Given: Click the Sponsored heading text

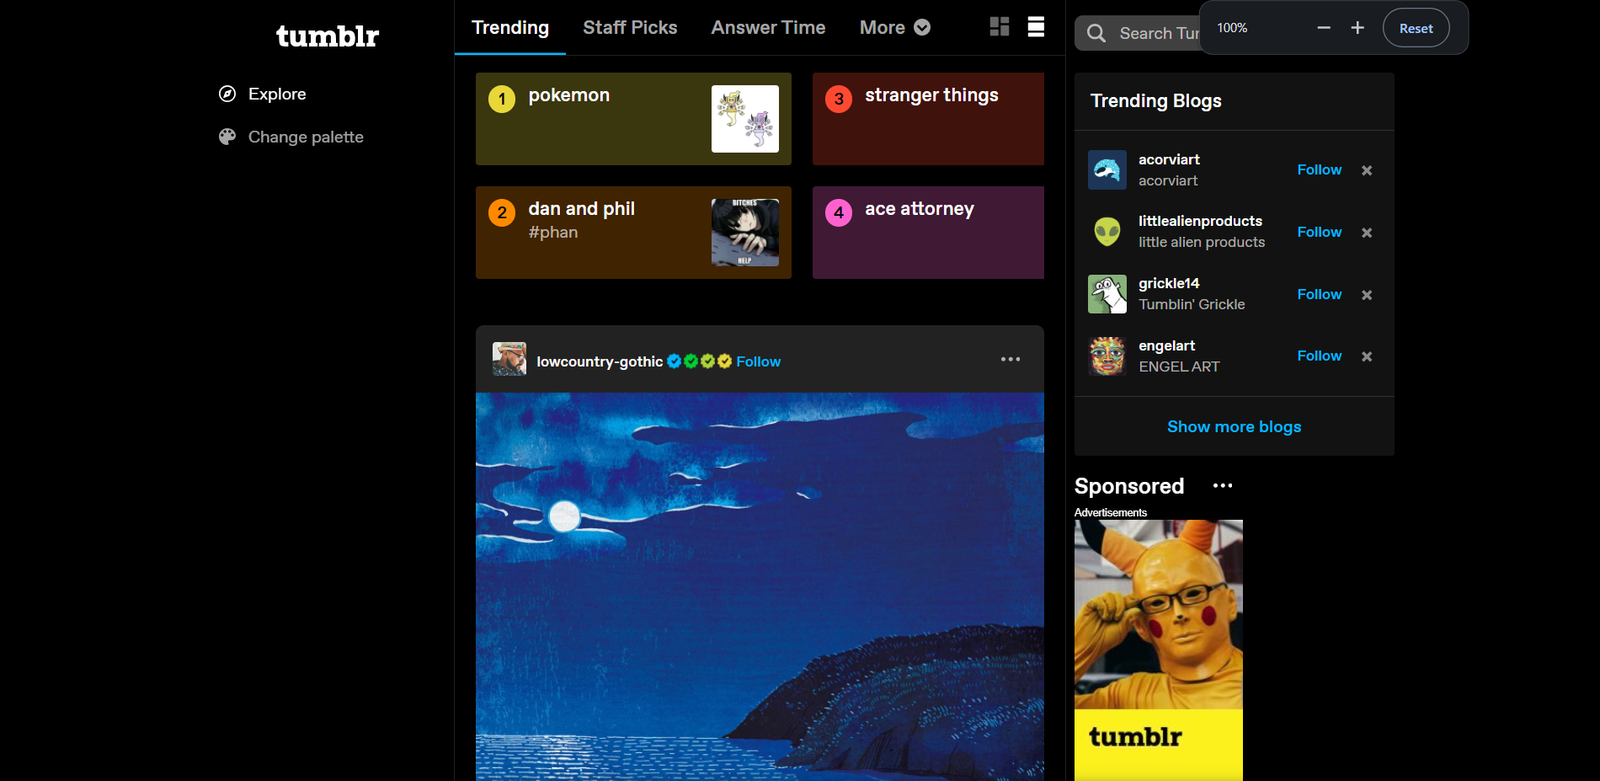Looking at the screenshot, I should pyautogui.click(x=1129, y=486).
